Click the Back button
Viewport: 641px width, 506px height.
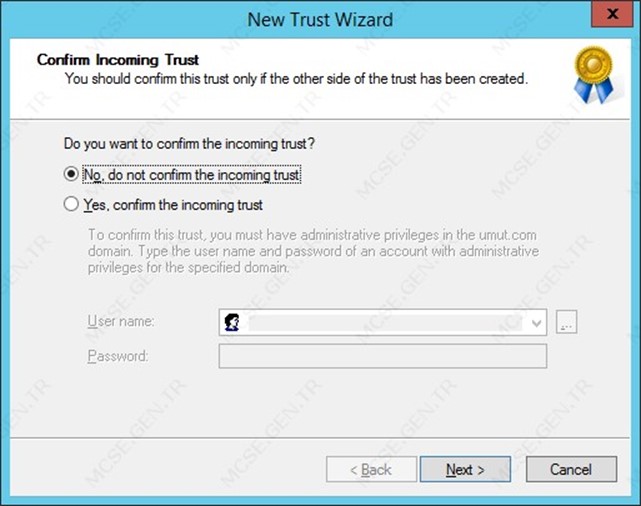pyautogui.click(x=371, y=469)
